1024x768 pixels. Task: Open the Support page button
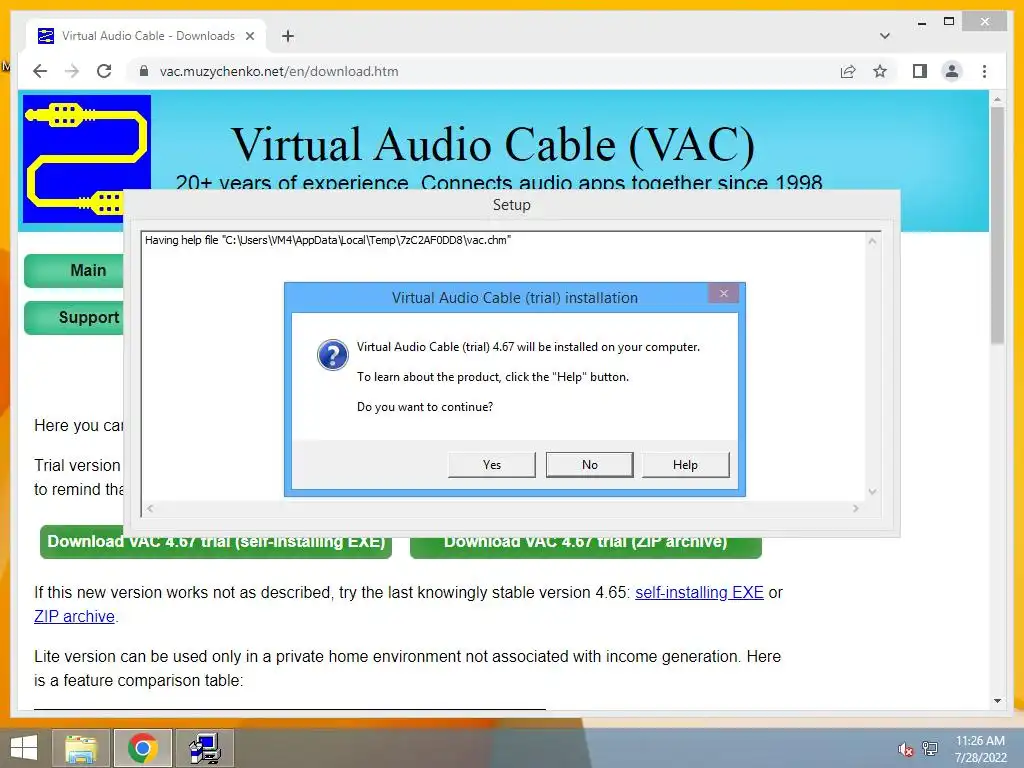[x=74, y=317]
